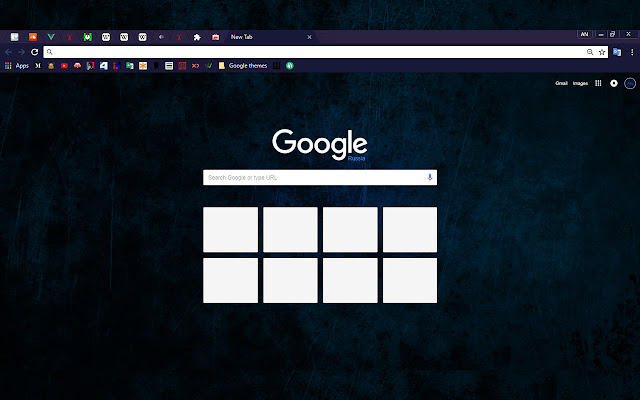Open the Google apps grid
This screenshot has width=640, height=400.
598,83
